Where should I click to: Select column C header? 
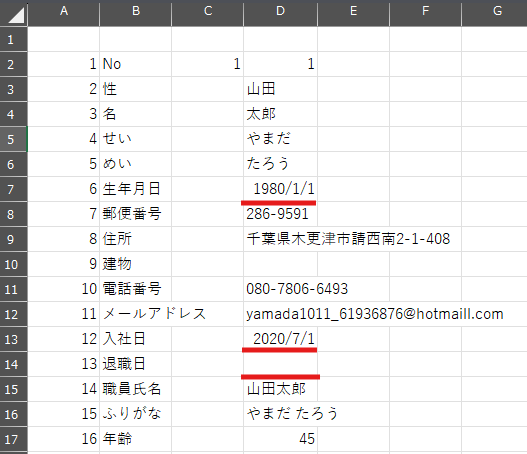click(208, 13)
